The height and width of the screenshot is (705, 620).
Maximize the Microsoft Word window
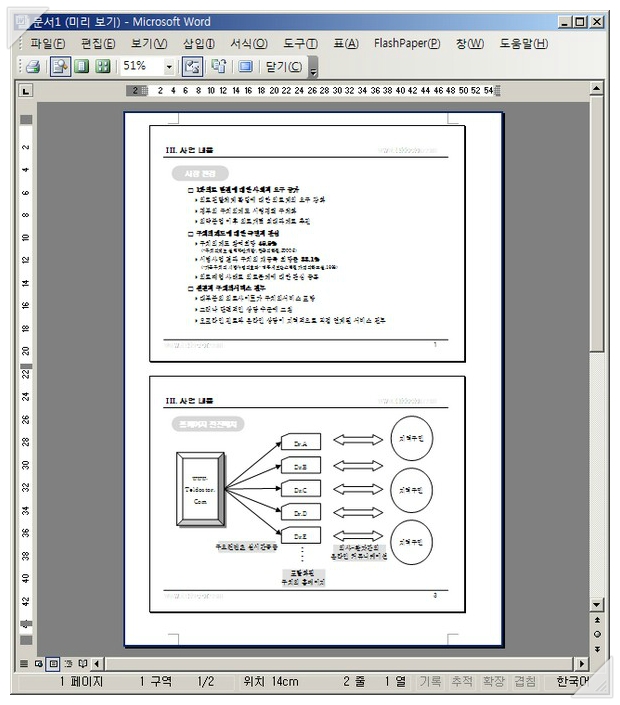click(x=580, y=22)
